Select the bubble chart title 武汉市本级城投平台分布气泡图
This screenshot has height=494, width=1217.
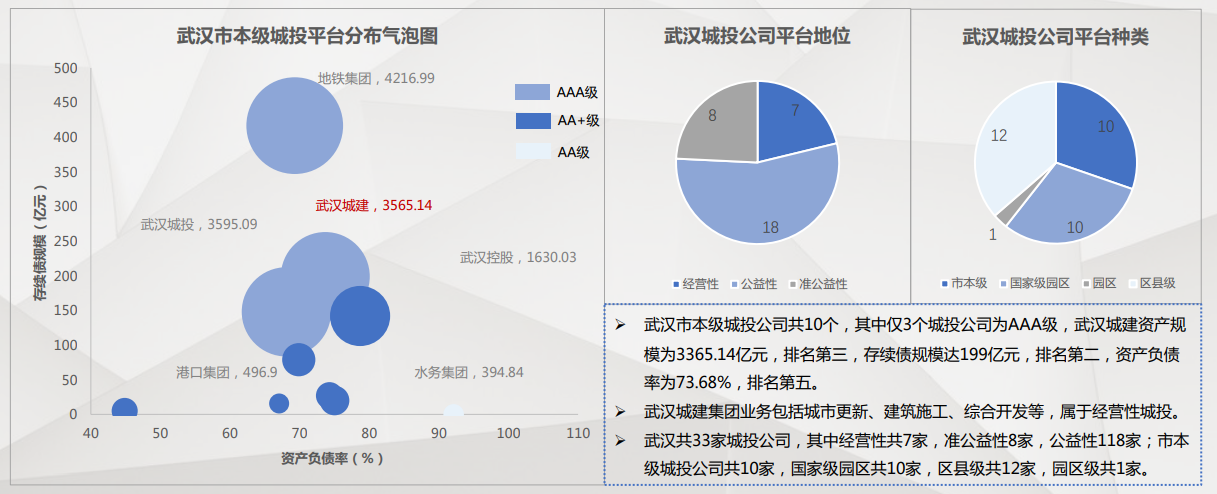point(308,36)
